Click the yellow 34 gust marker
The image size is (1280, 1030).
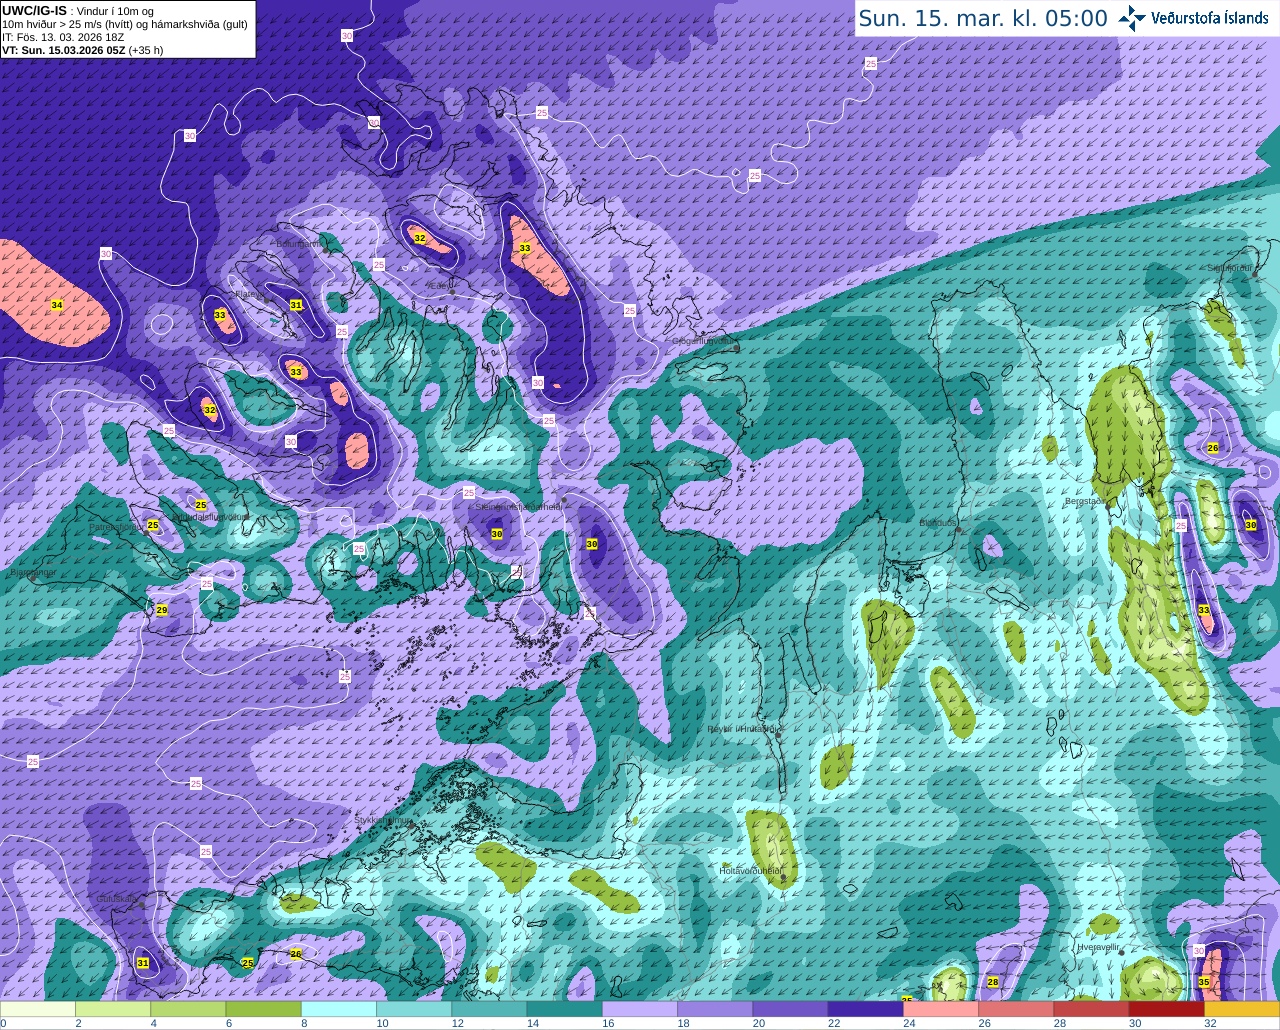(x=57, y=304)
